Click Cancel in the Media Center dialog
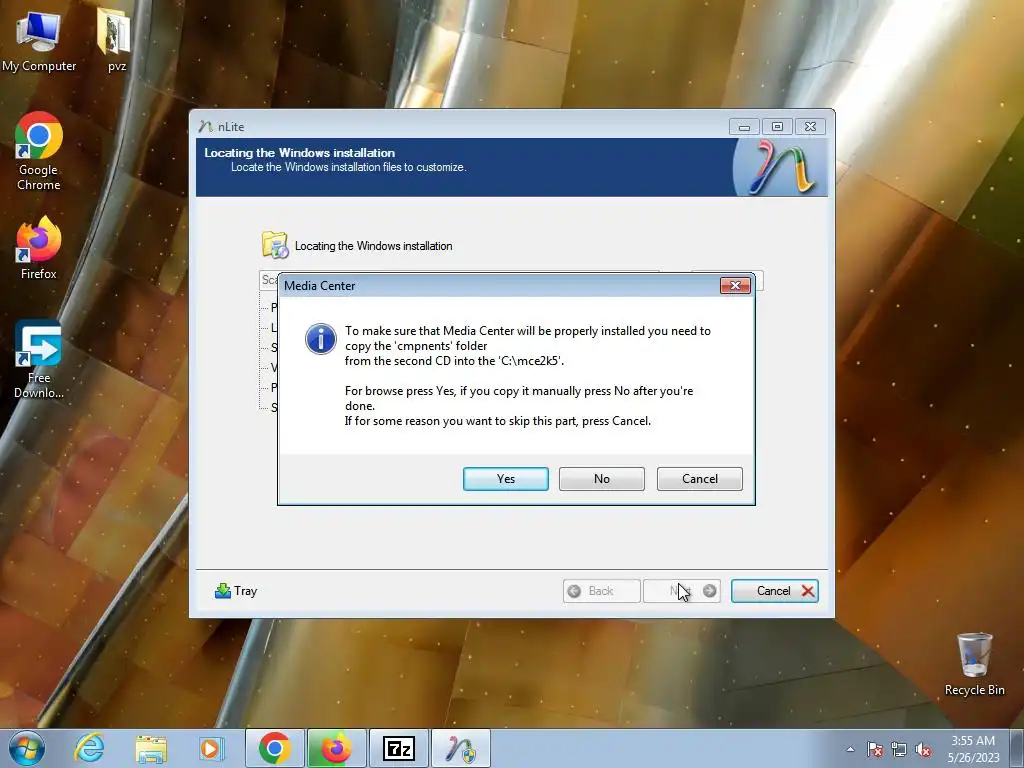The height and width of the screenshot is (768, 1024). [x=699, y=479]
